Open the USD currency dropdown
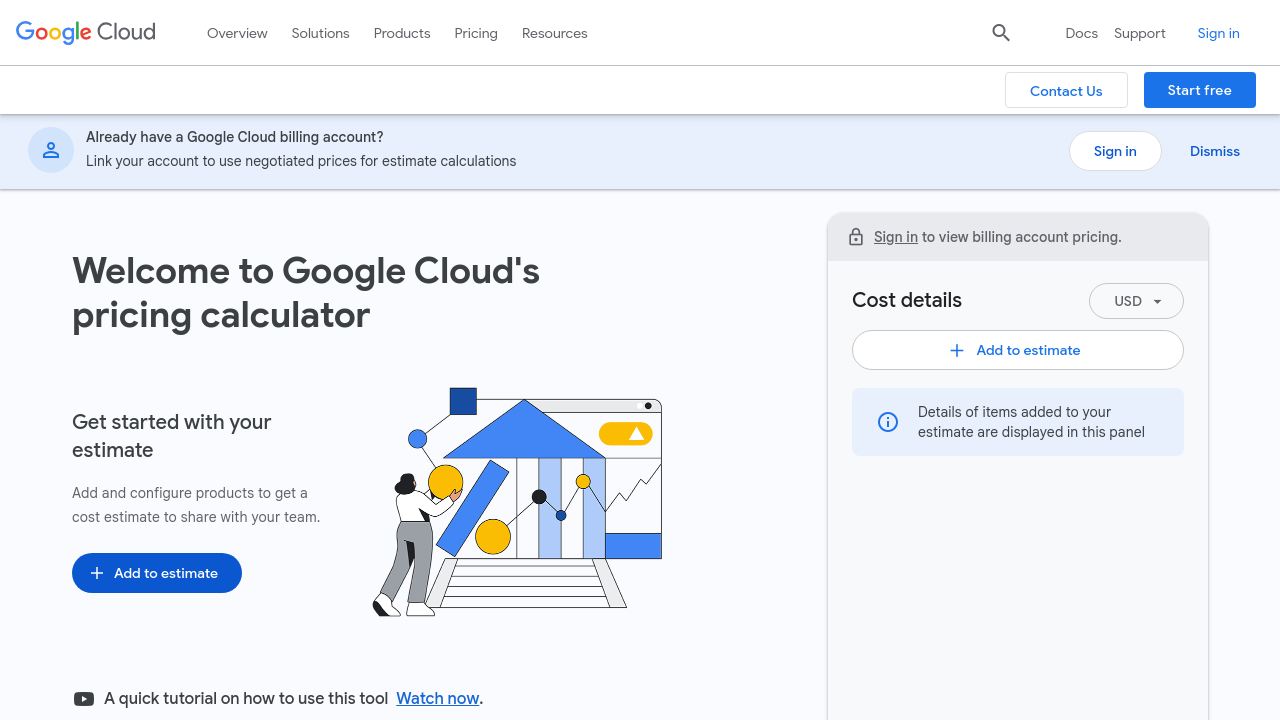The height and width of the screenshot is (720, 1280). (1136, 301)
